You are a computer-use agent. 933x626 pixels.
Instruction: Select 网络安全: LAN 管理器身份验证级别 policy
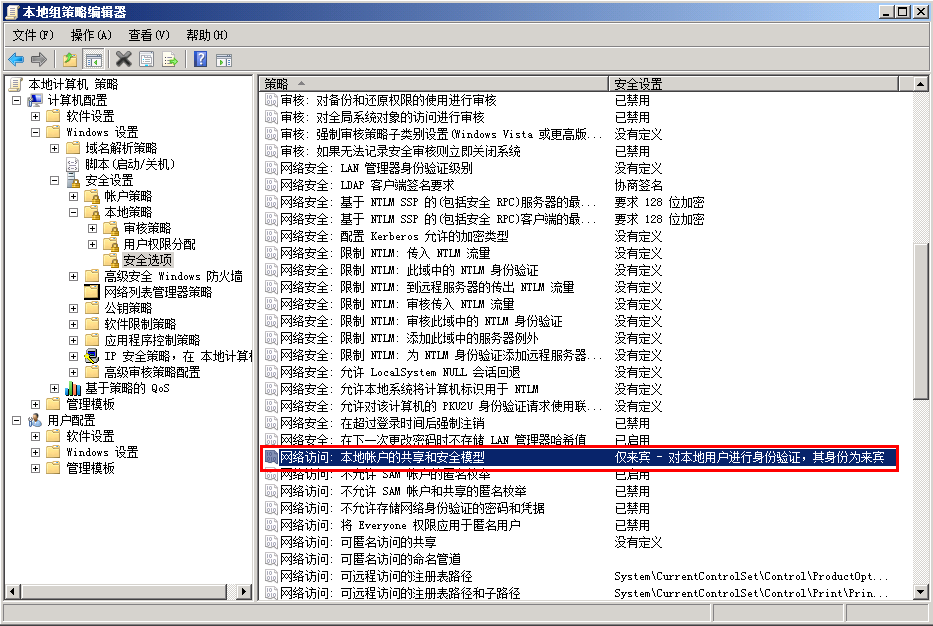point(376,168)
